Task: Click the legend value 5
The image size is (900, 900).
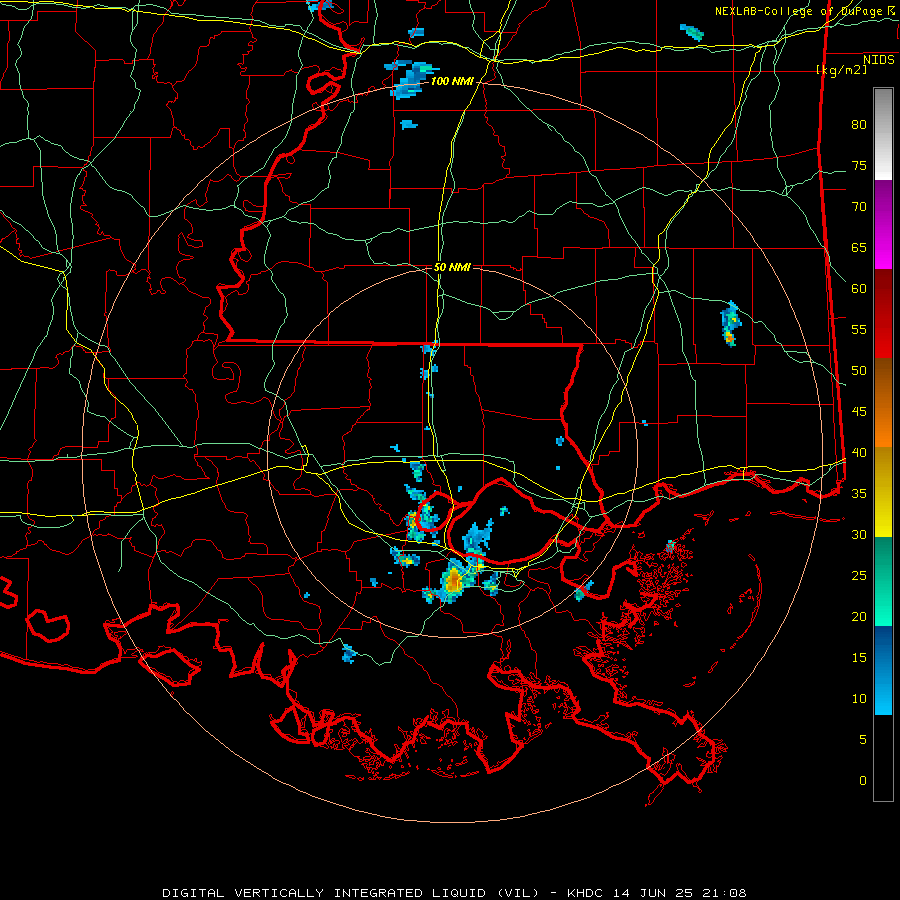Action: (863, 740)
